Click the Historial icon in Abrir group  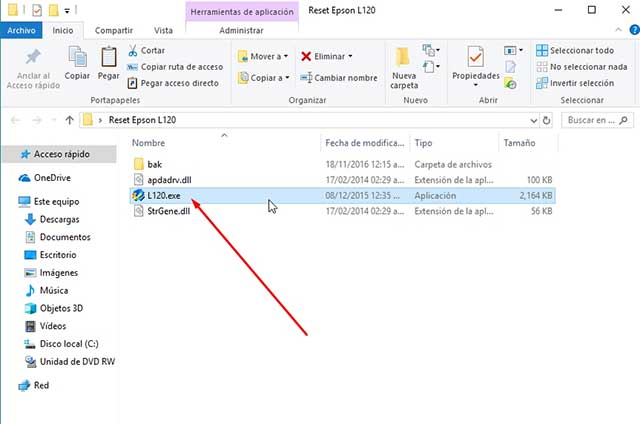pyautogui.click(x=510, y=84)
